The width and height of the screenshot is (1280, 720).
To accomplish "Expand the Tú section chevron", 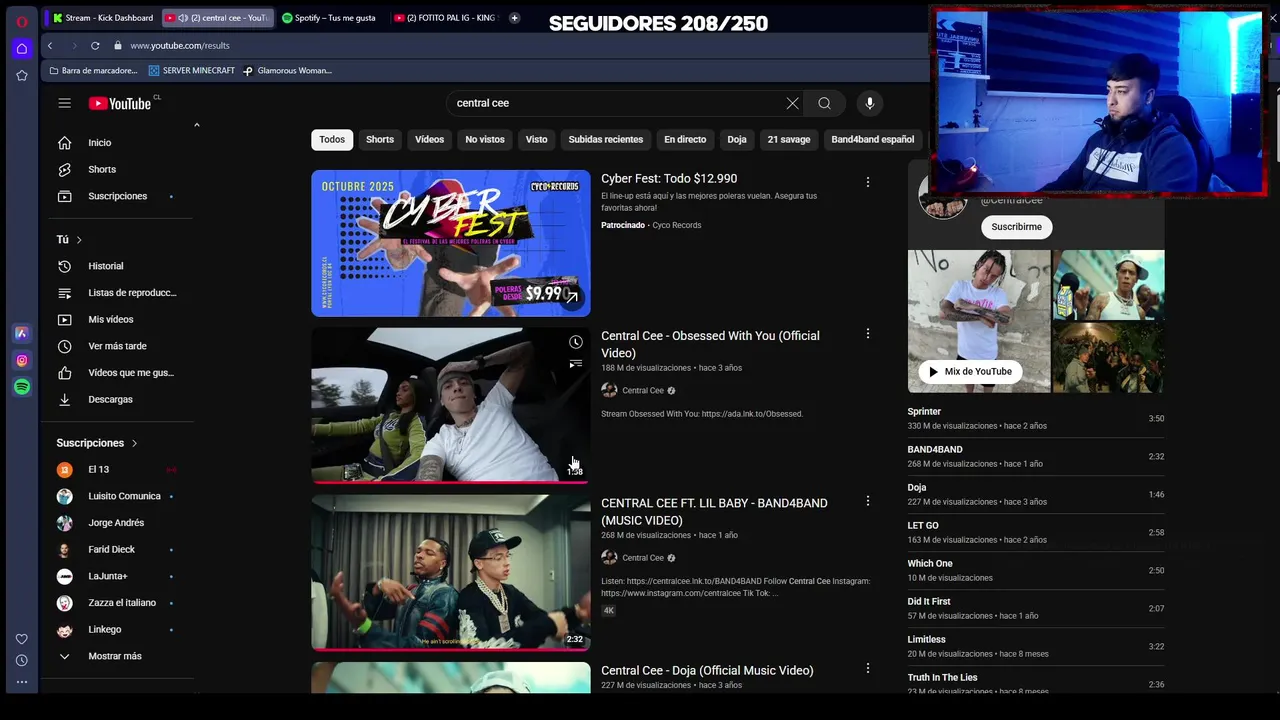I will pyautogui.click(x=79, y=240).
